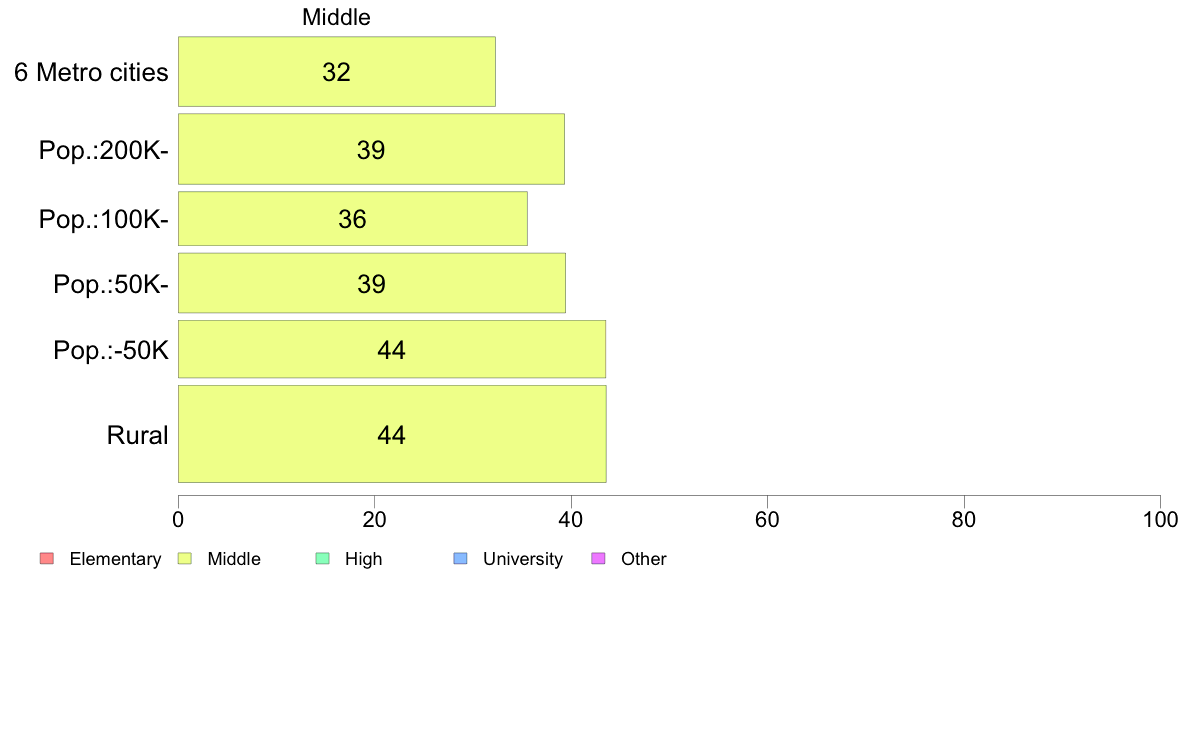Select the 6 Metro cities bar
1188x736 pixels.
337,72
